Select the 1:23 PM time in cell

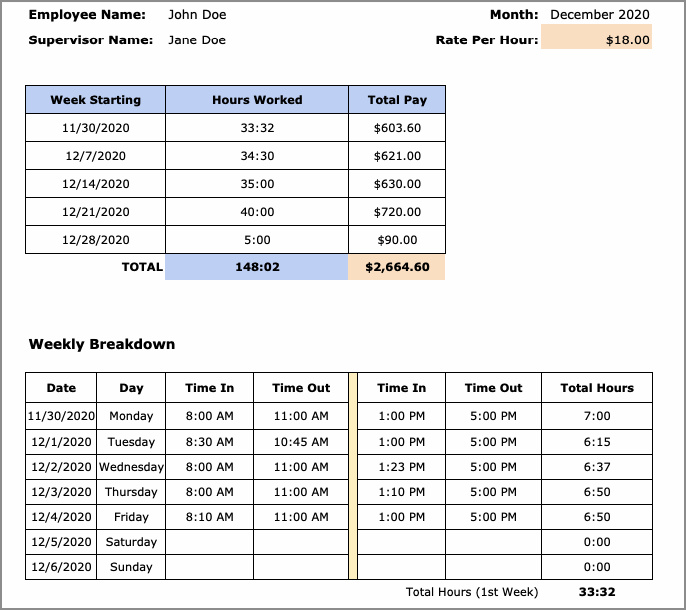coord(402,467)
